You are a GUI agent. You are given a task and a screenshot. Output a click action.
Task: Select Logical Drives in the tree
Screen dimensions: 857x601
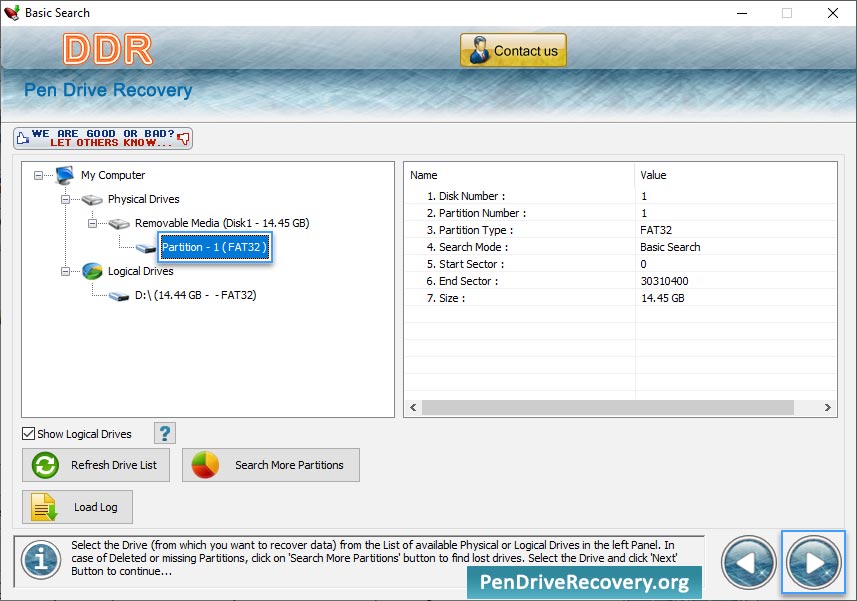pyautogui.click(x=140, y=272)
